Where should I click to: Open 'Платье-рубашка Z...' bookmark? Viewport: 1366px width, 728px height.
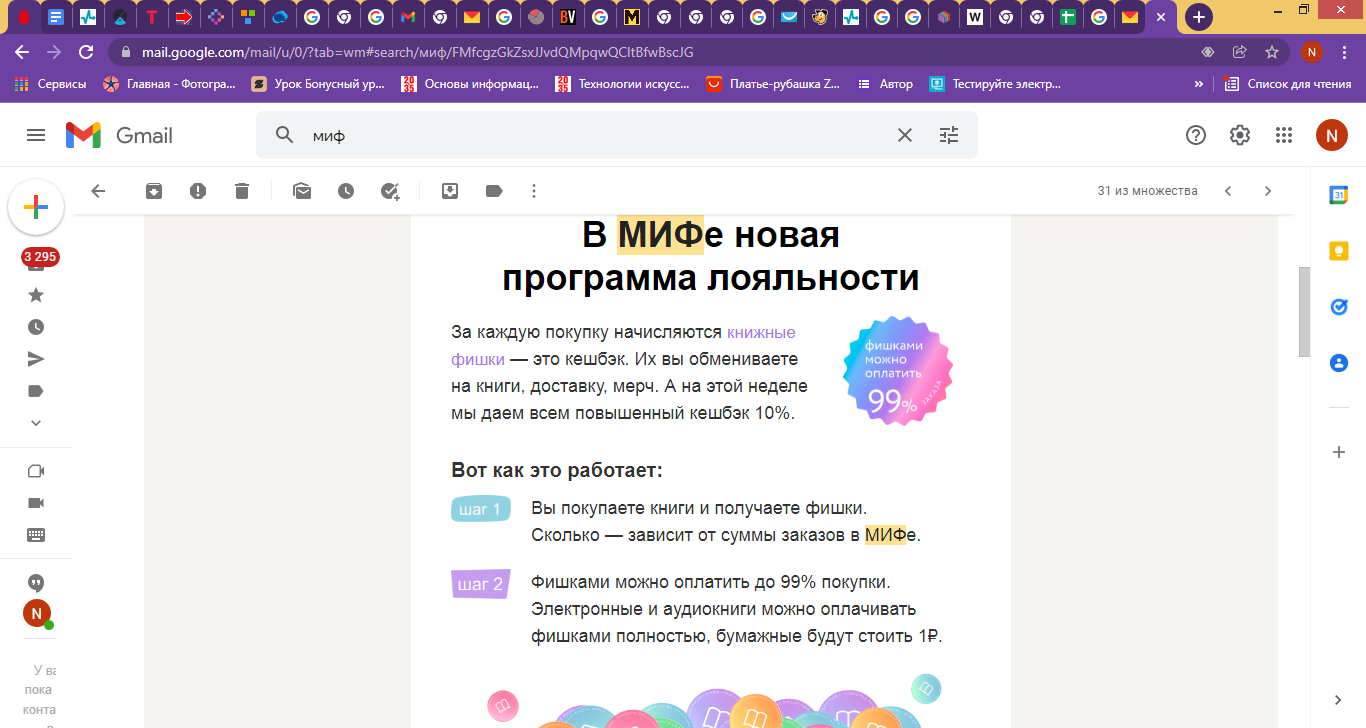773,84
